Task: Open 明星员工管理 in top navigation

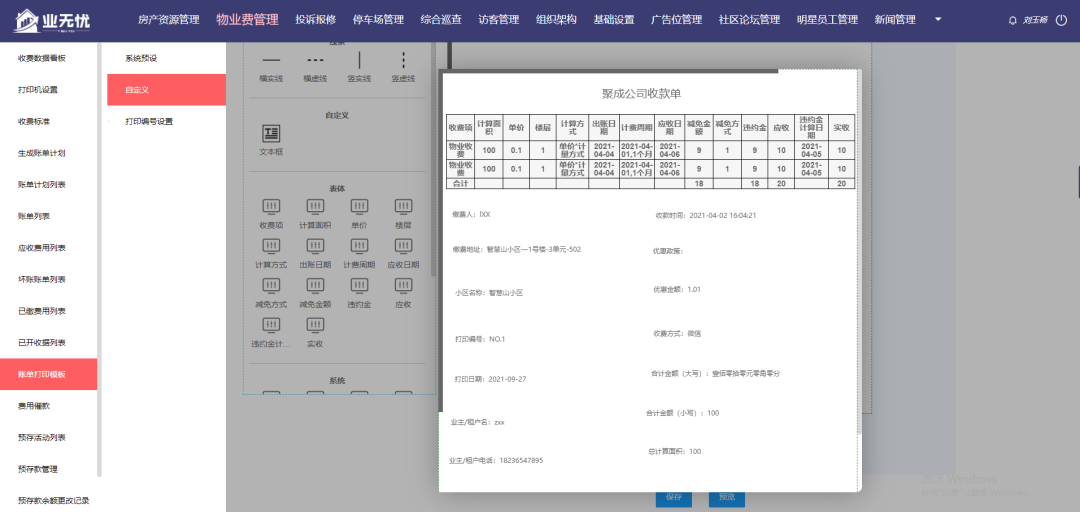Action: click(827, 20)
